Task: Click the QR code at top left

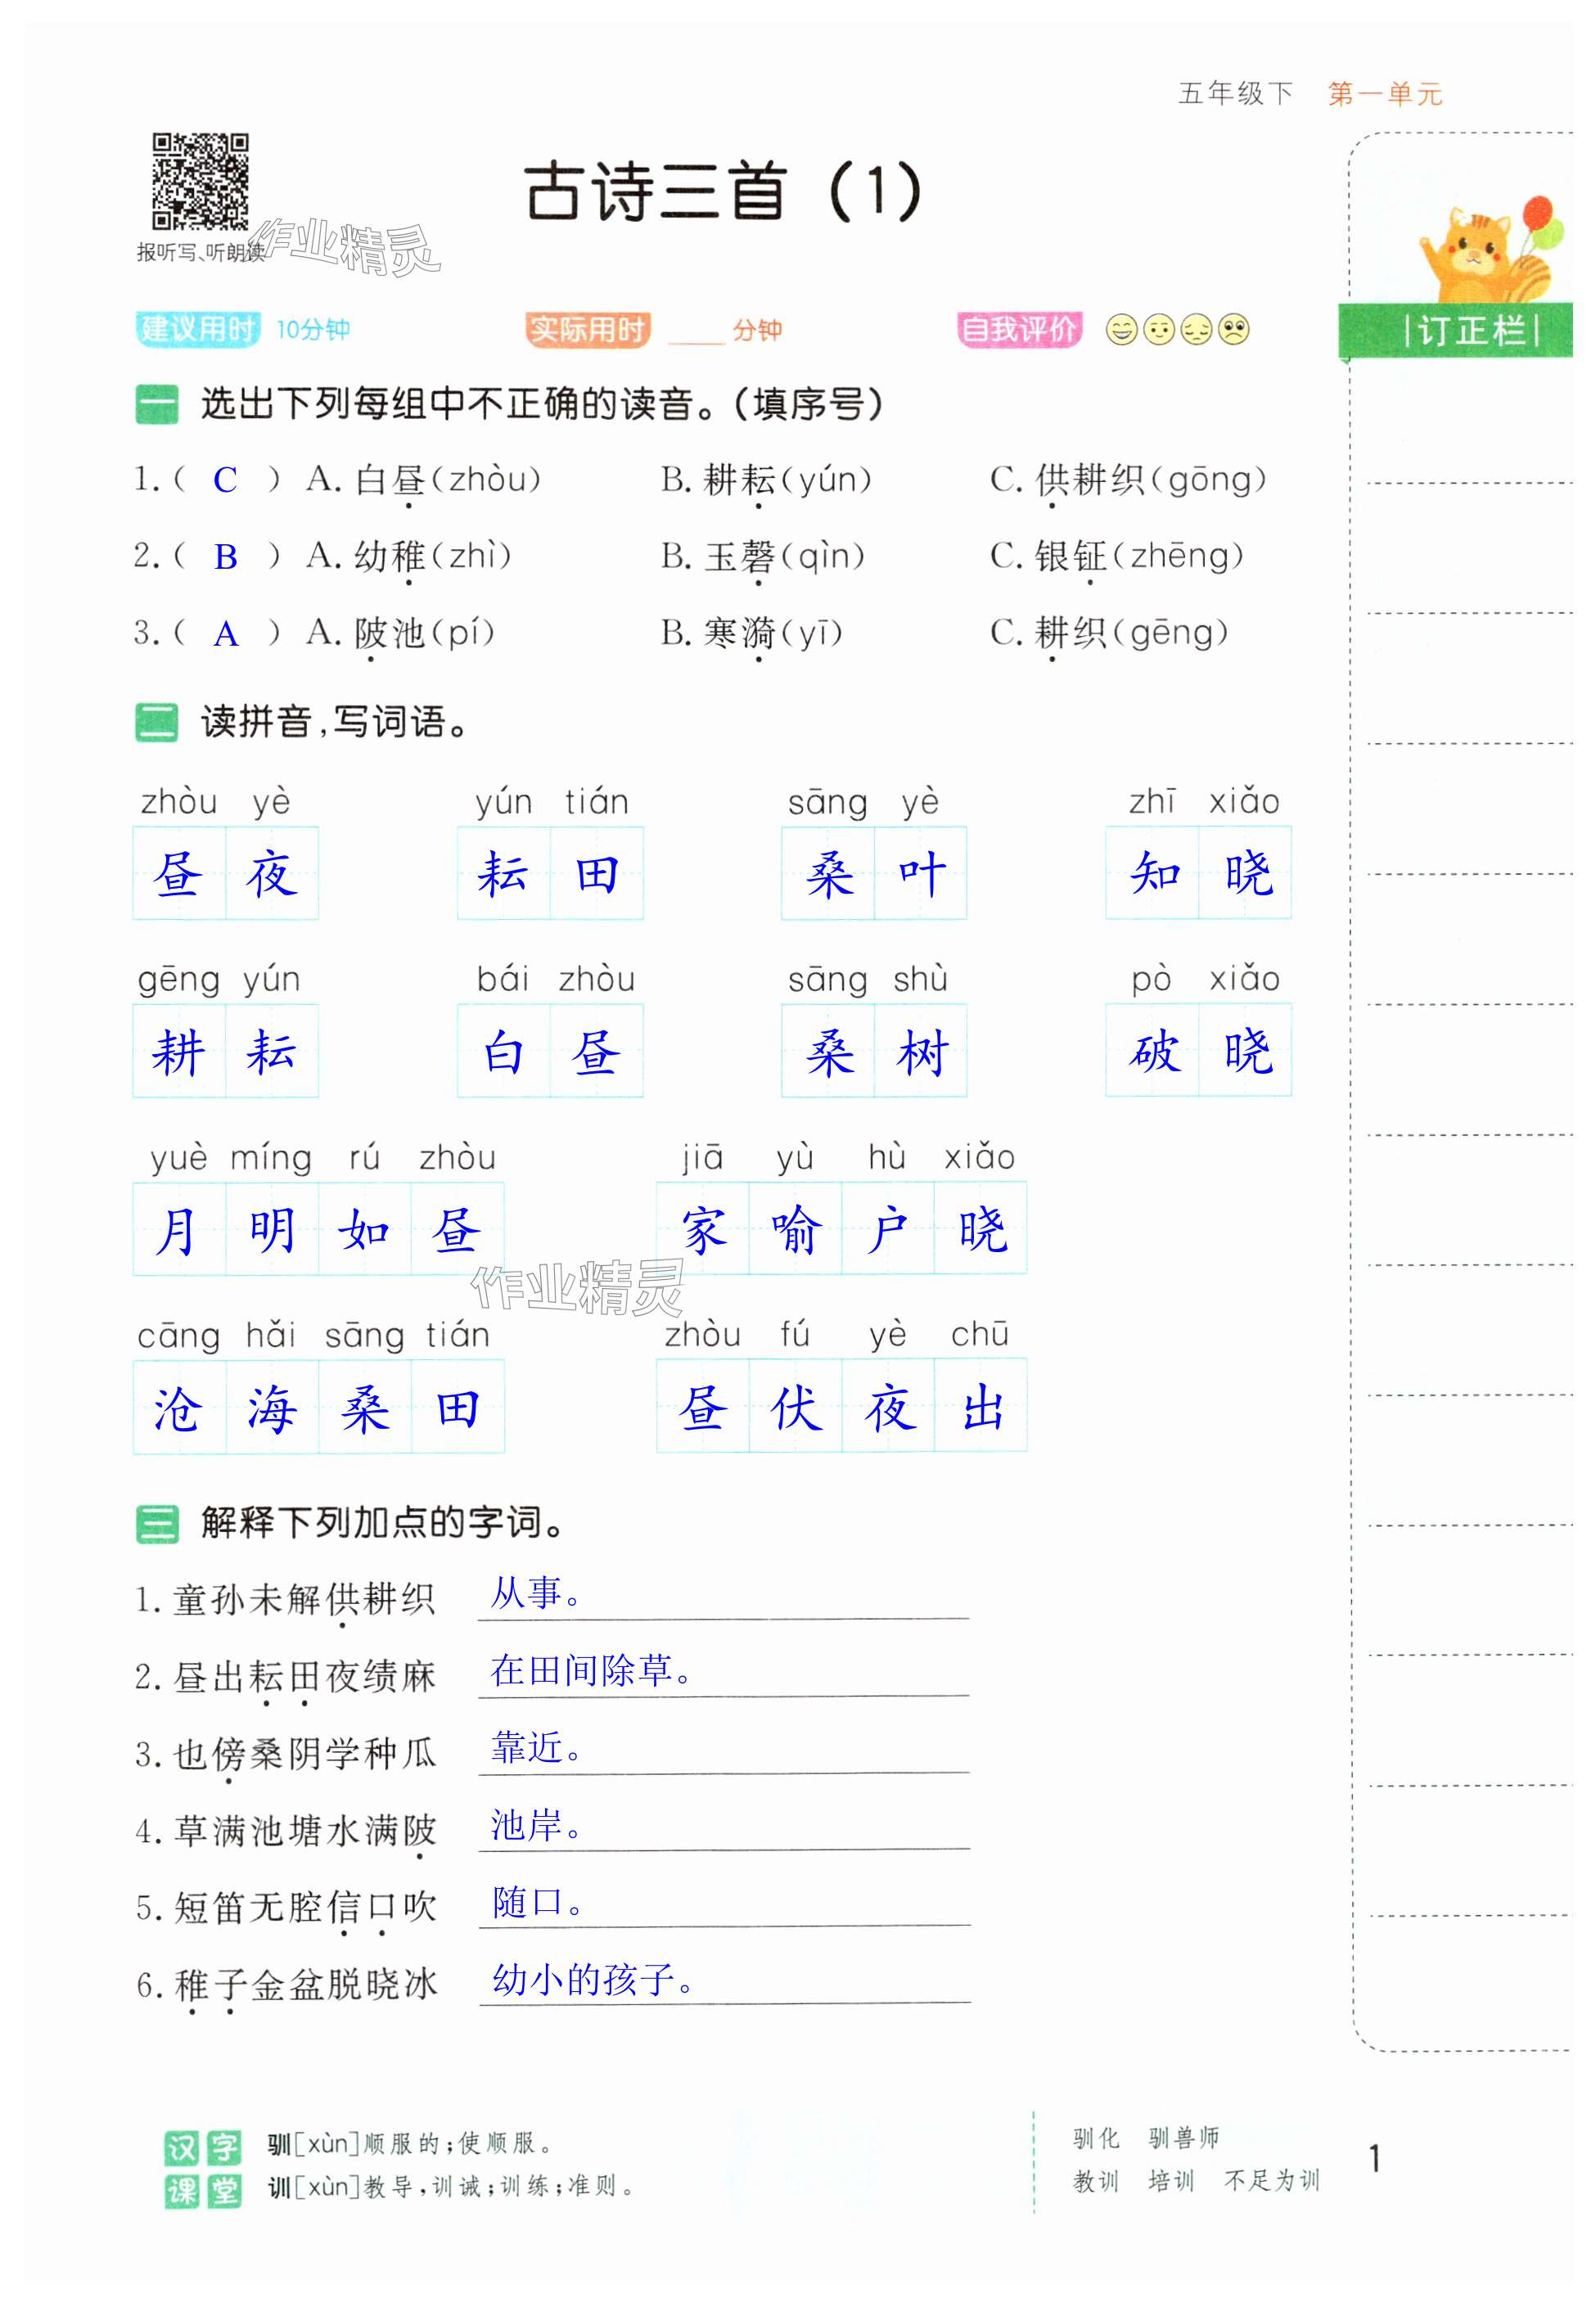Action: 200,181
